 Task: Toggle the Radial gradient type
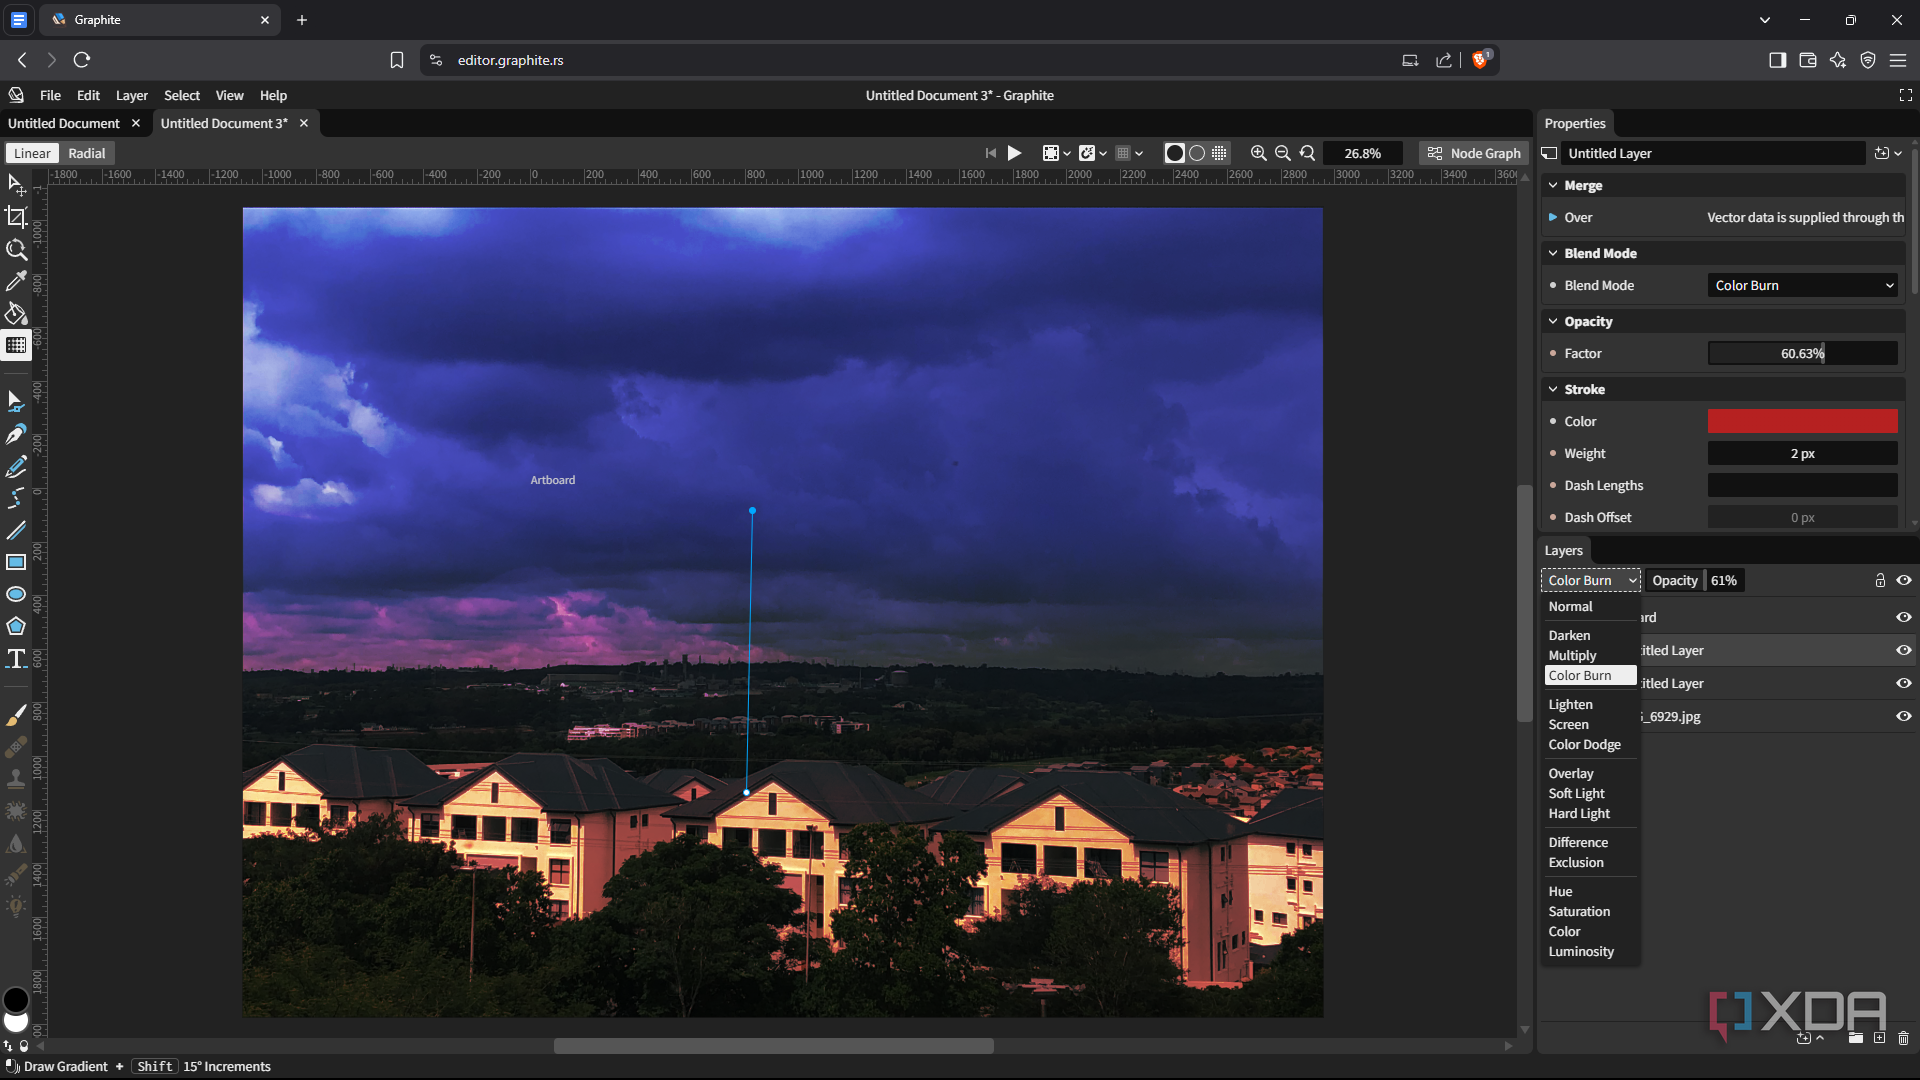click(86, 153)
